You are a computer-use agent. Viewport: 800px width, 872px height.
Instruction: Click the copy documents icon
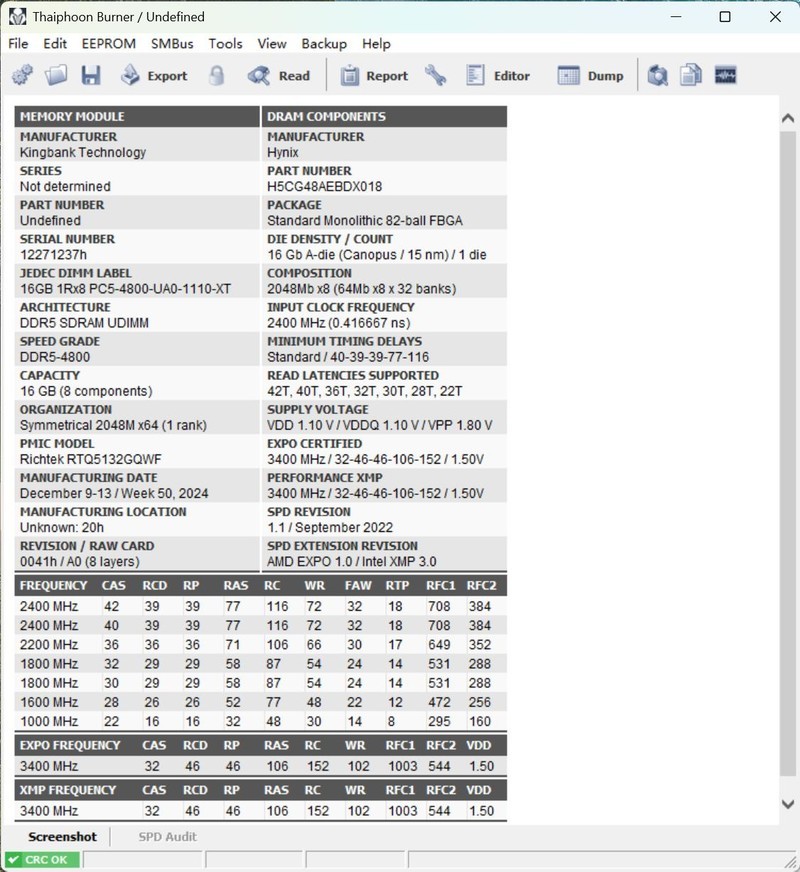coord(691,76)
